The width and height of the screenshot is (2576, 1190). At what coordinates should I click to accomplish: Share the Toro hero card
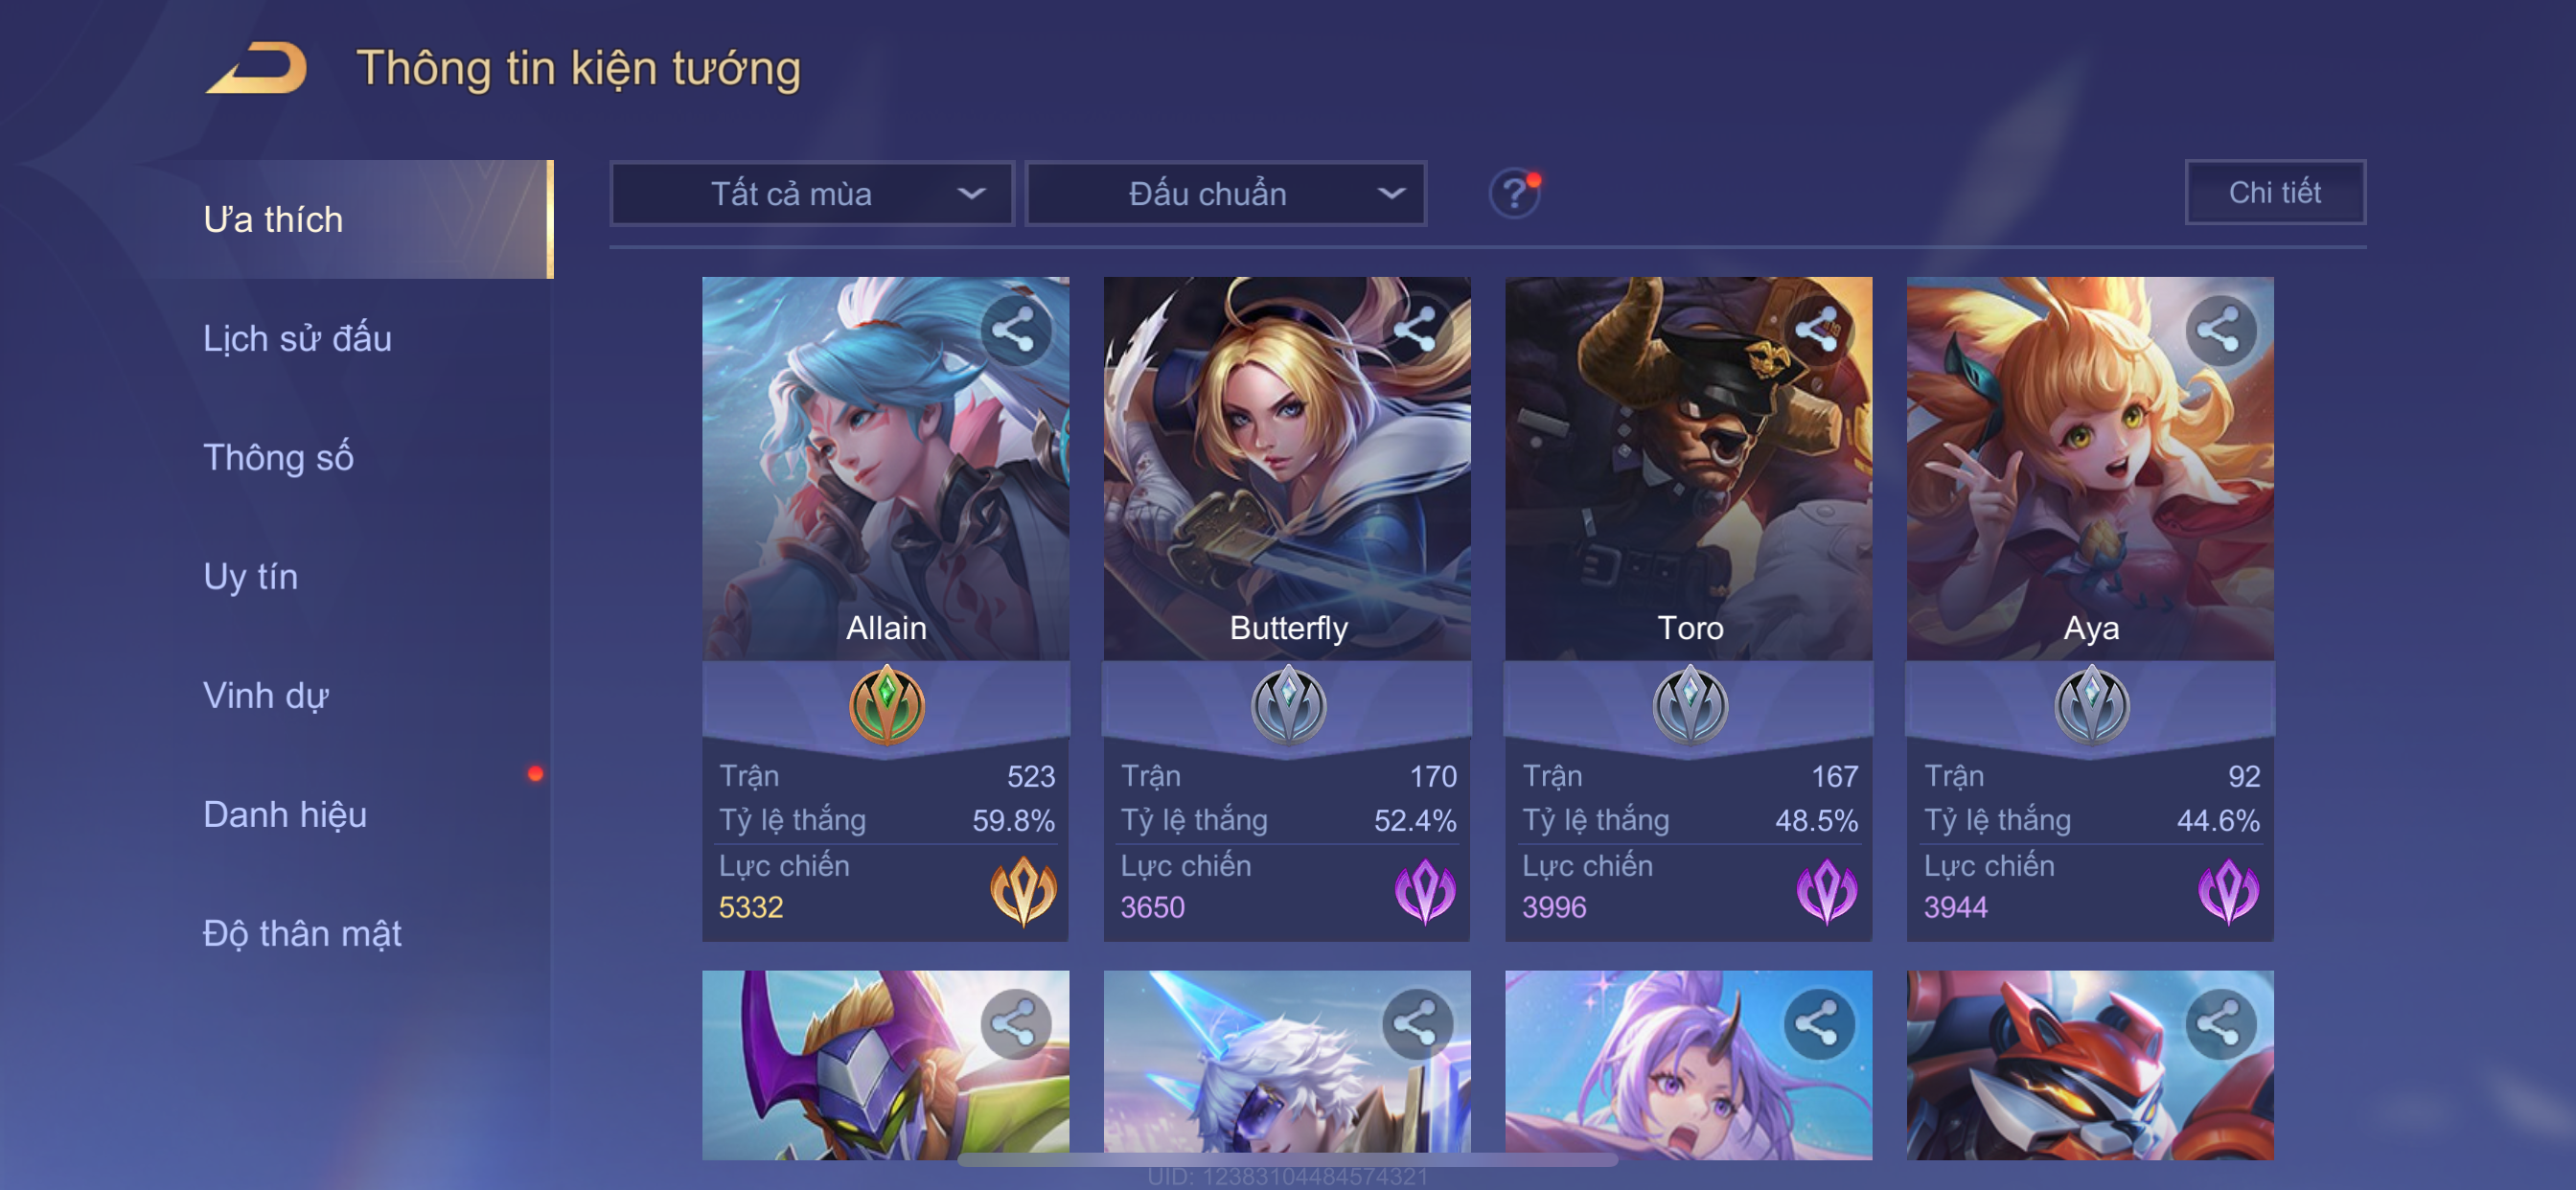point(1817,329)
